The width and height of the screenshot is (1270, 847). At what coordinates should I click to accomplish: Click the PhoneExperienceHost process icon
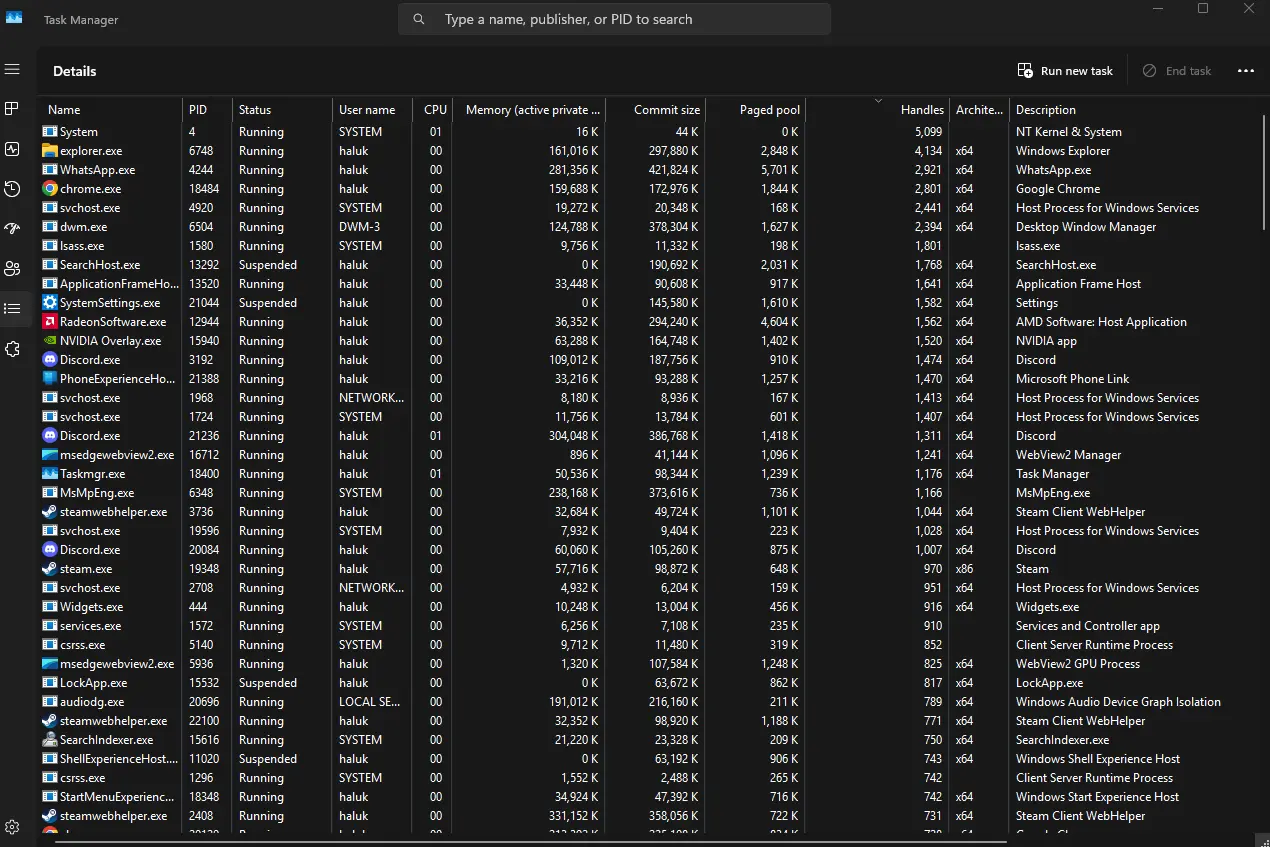[50, 379]
